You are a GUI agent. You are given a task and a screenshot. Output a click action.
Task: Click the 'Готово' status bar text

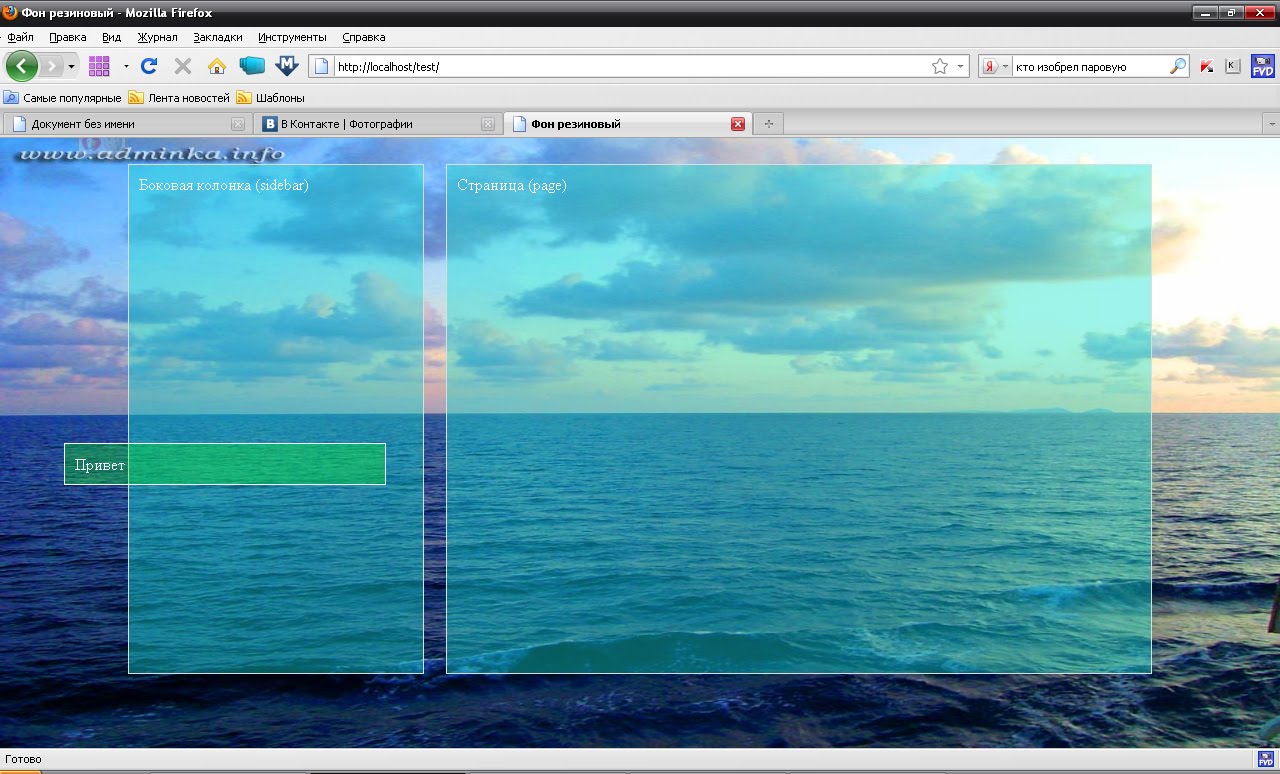coord(23,760)
